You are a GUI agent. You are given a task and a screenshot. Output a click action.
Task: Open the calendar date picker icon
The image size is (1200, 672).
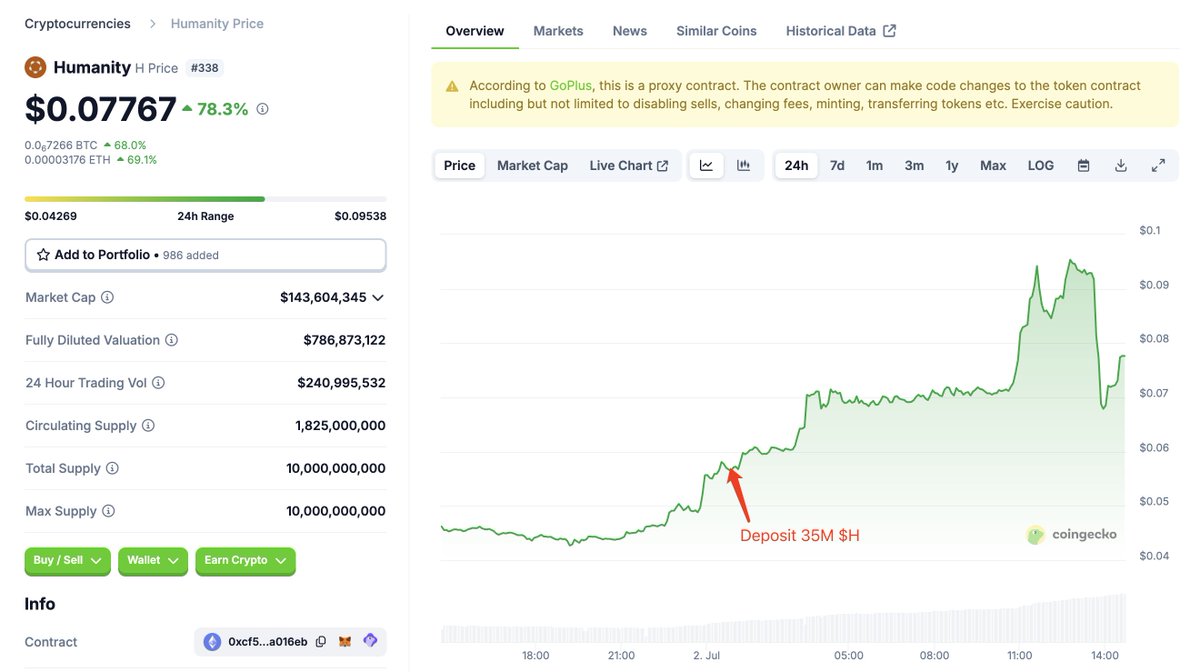1083,166
